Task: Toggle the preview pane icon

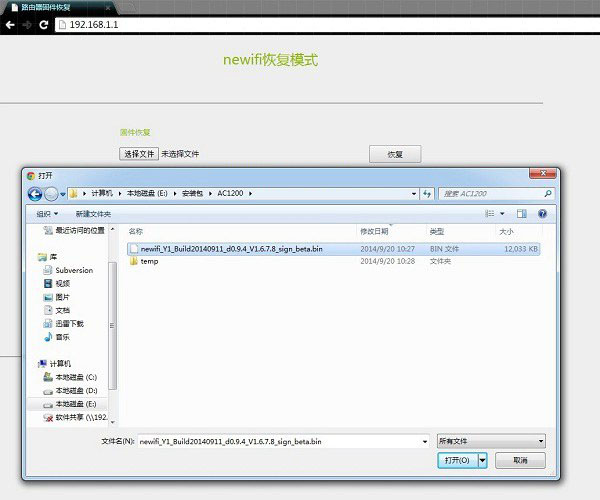Action: coord(522,213)
